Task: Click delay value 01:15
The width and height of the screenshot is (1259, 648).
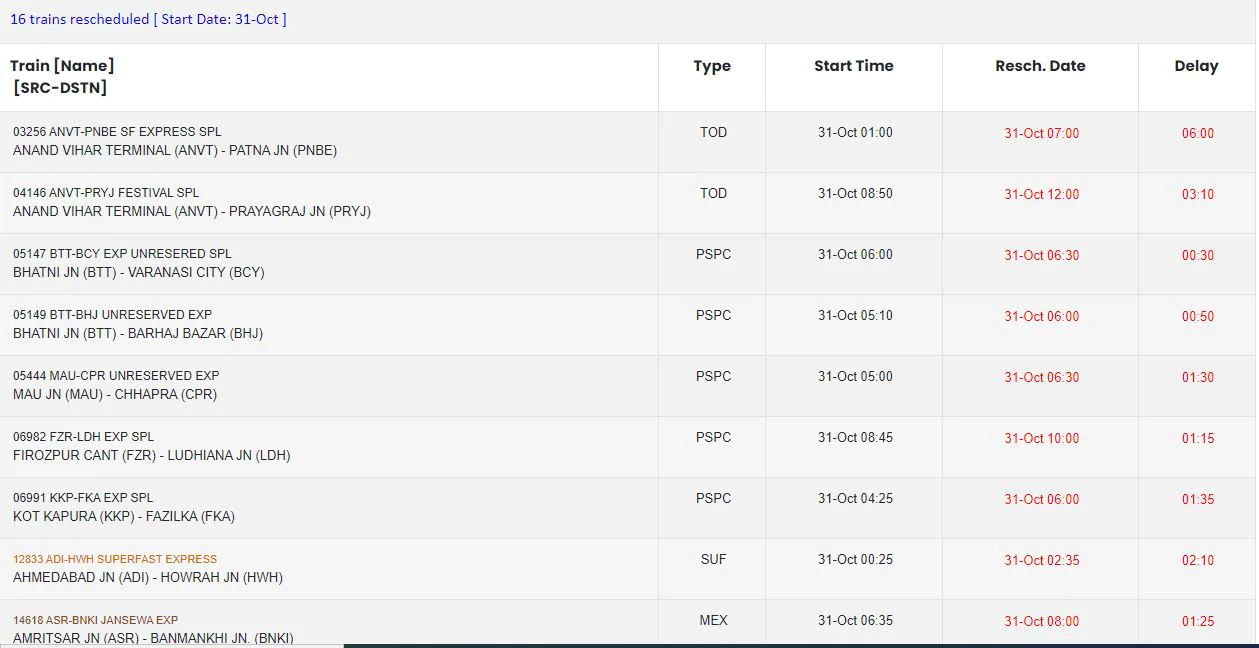Action: pyautogui.click(x=1198, y=438)
